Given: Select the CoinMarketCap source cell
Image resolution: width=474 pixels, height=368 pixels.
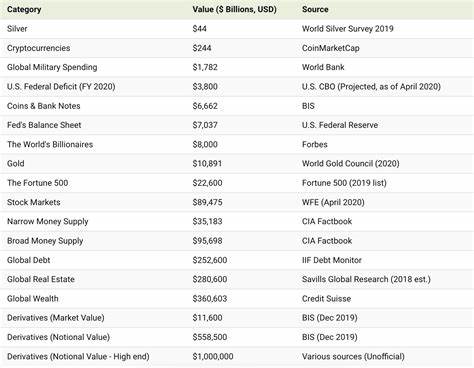Looking at the screenshot, I should (x=331, y=48).
